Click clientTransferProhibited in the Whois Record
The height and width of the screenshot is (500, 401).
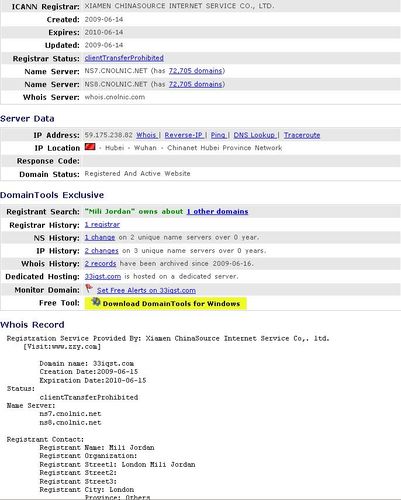(x=89, y=397)
